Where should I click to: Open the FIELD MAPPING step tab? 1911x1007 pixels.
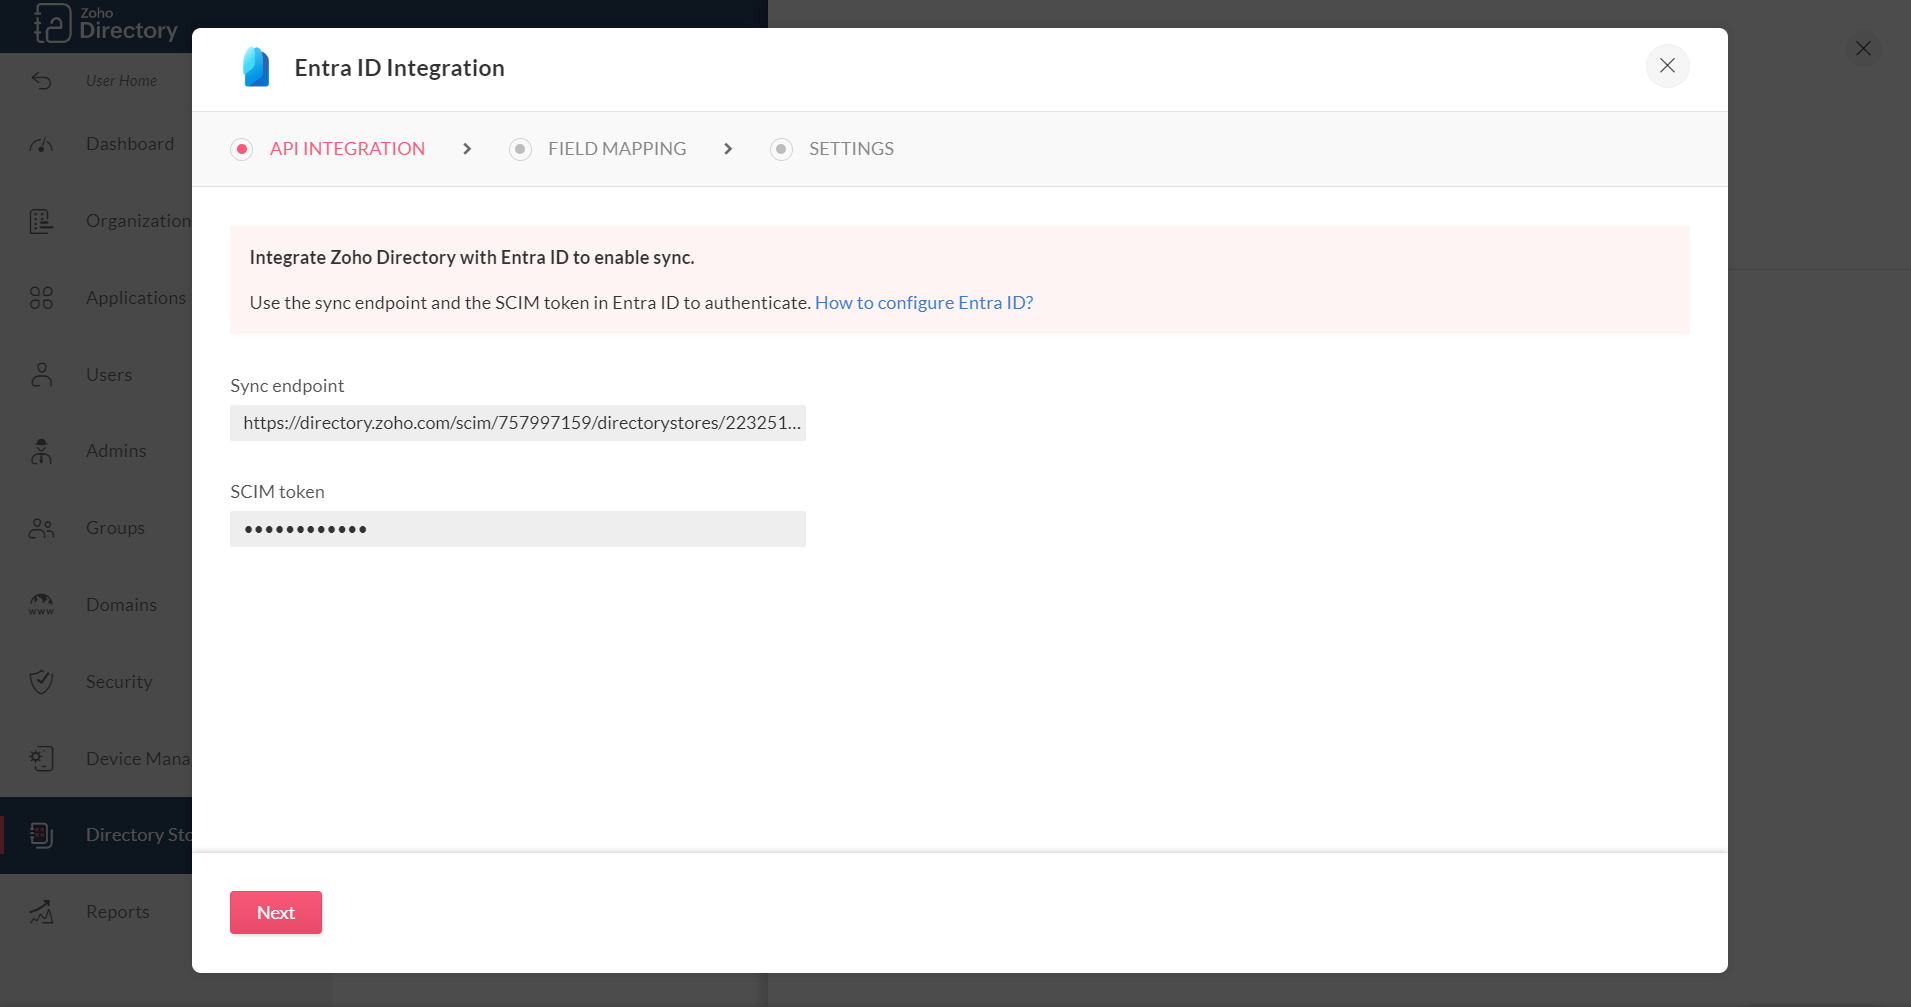(617, 149)
